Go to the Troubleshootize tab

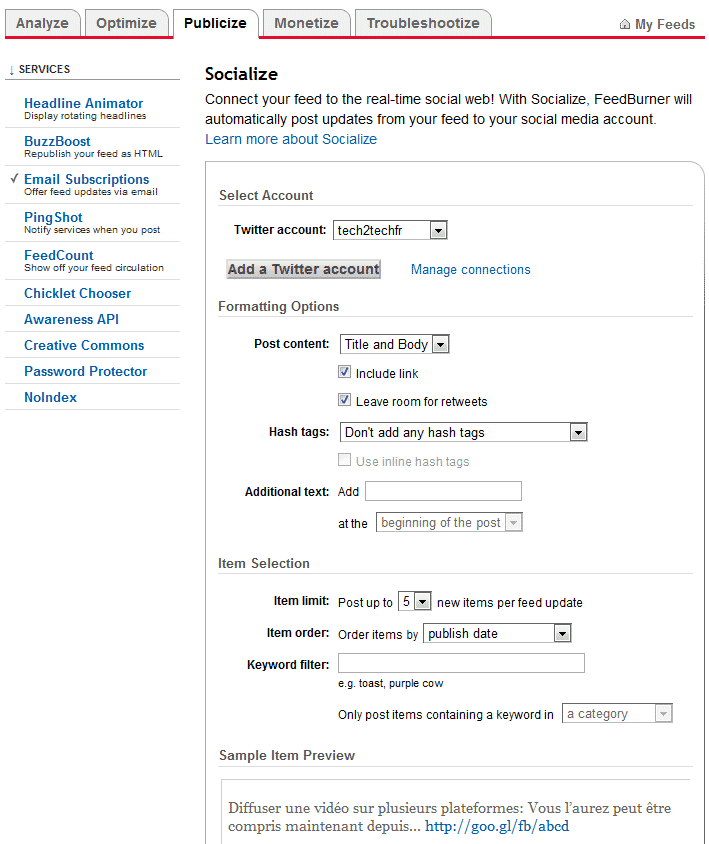pos(423,23)
